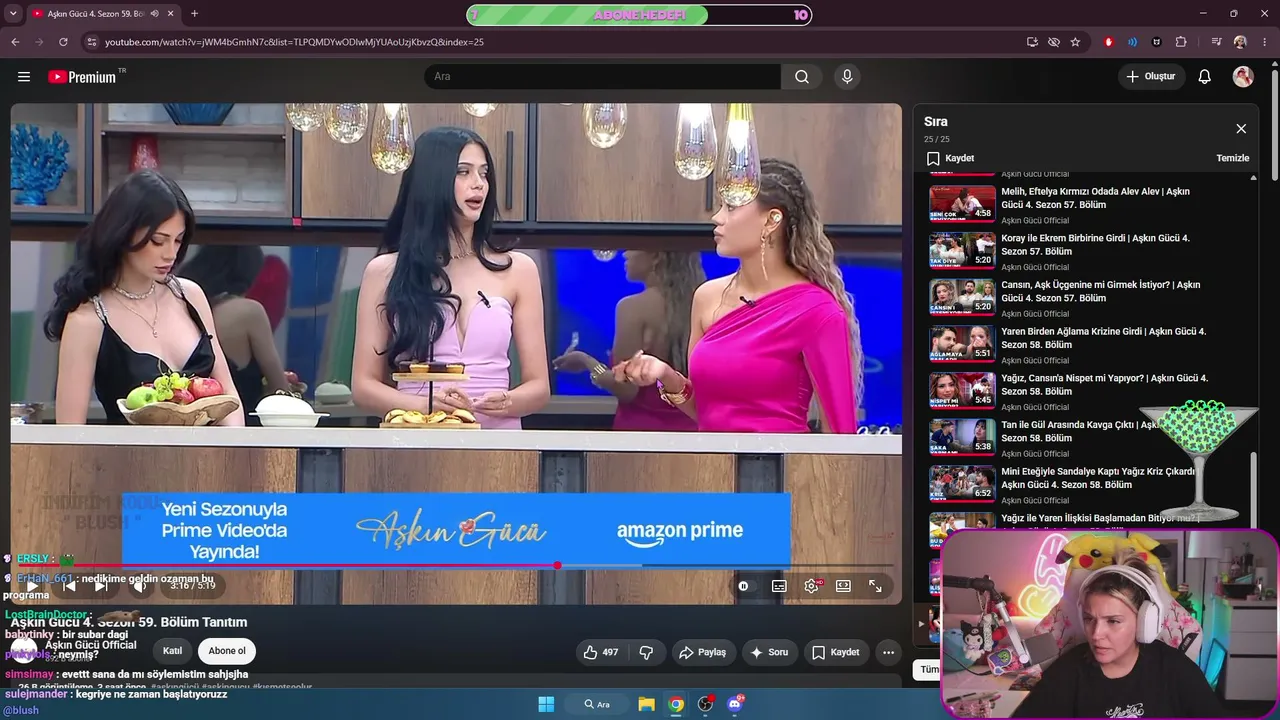Open the black cat-face extension
Image resolution: width=1280 pixels, height=720 pixels.
(x=1157, y=42)
